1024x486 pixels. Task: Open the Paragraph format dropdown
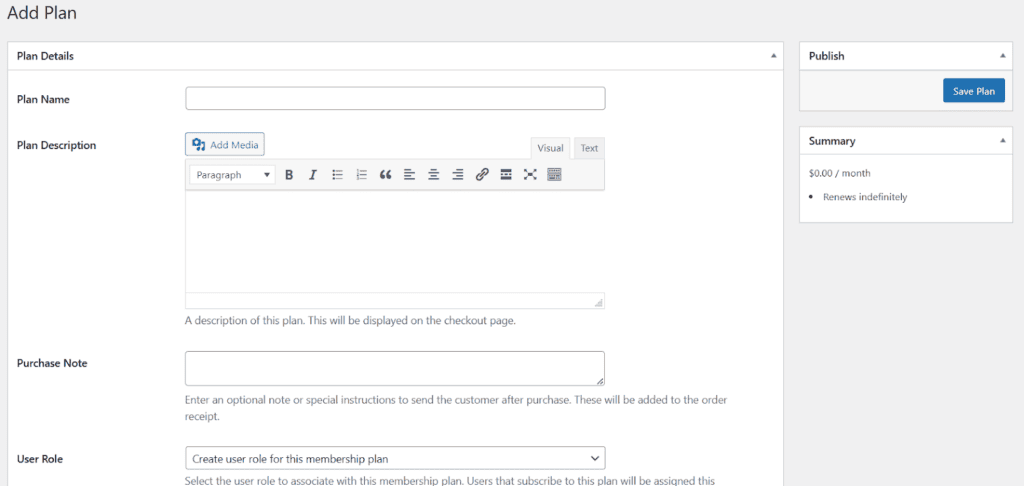coord(232,175)
